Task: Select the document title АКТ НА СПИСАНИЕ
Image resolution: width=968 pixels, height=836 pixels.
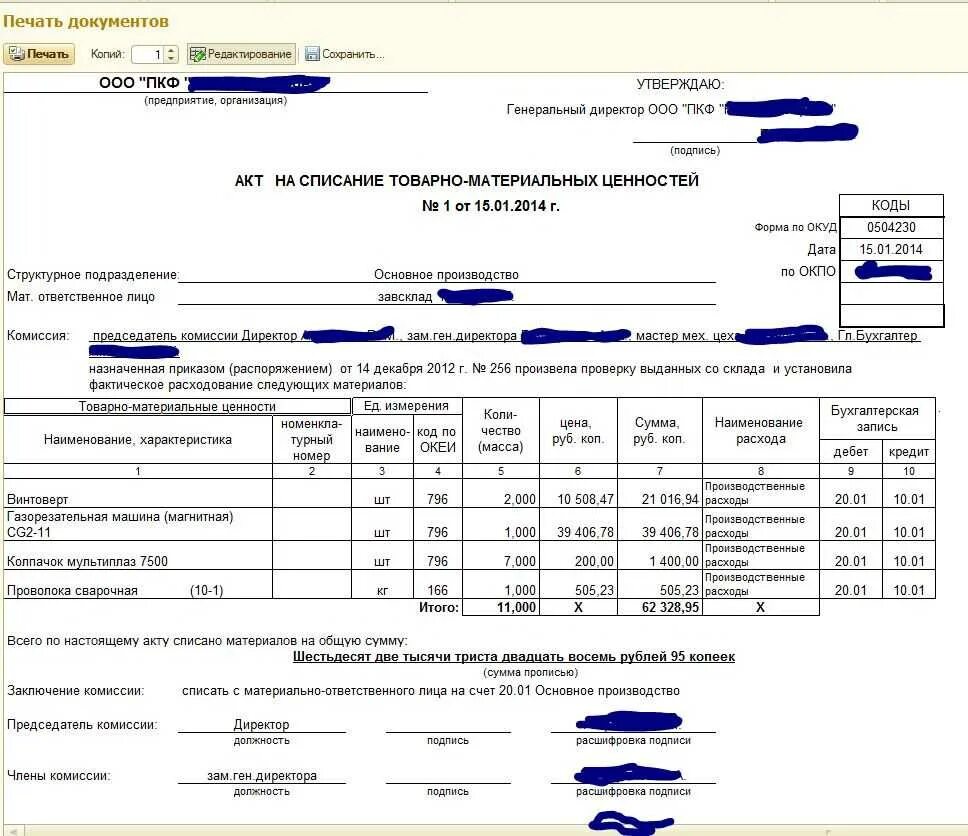Action: pos(467,181)
